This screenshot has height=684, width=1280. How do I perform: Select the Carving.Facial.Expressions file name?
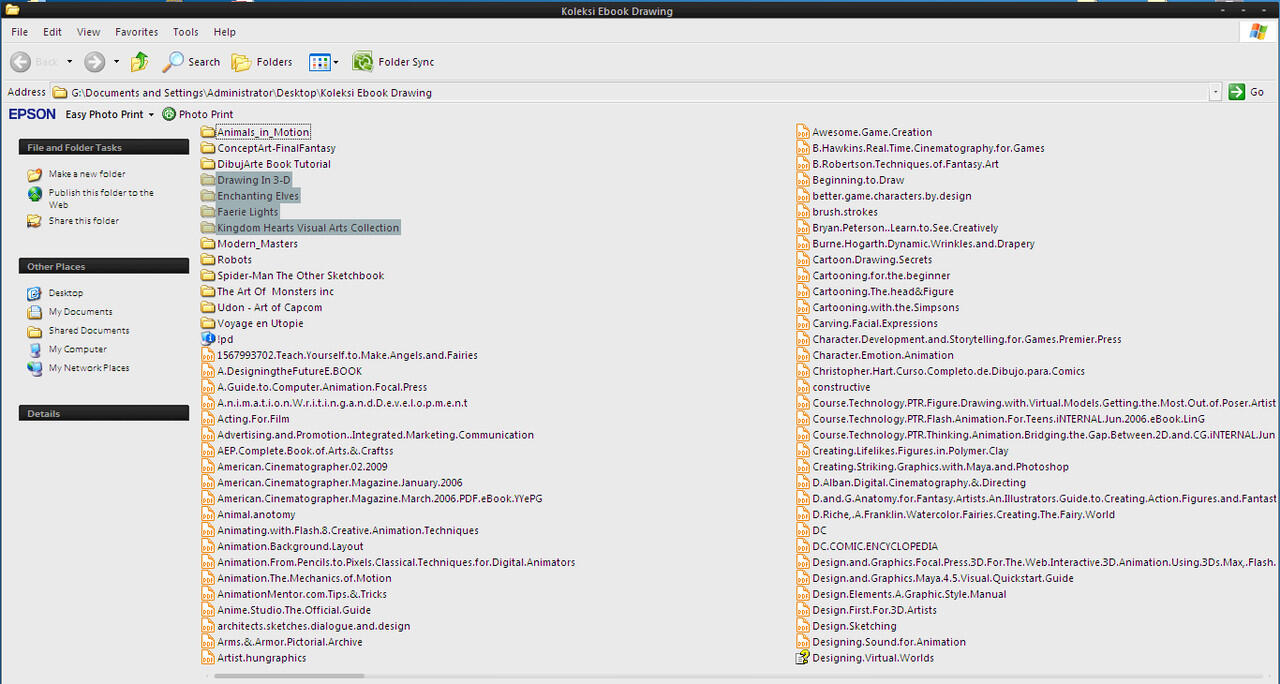tap(875, 324)
